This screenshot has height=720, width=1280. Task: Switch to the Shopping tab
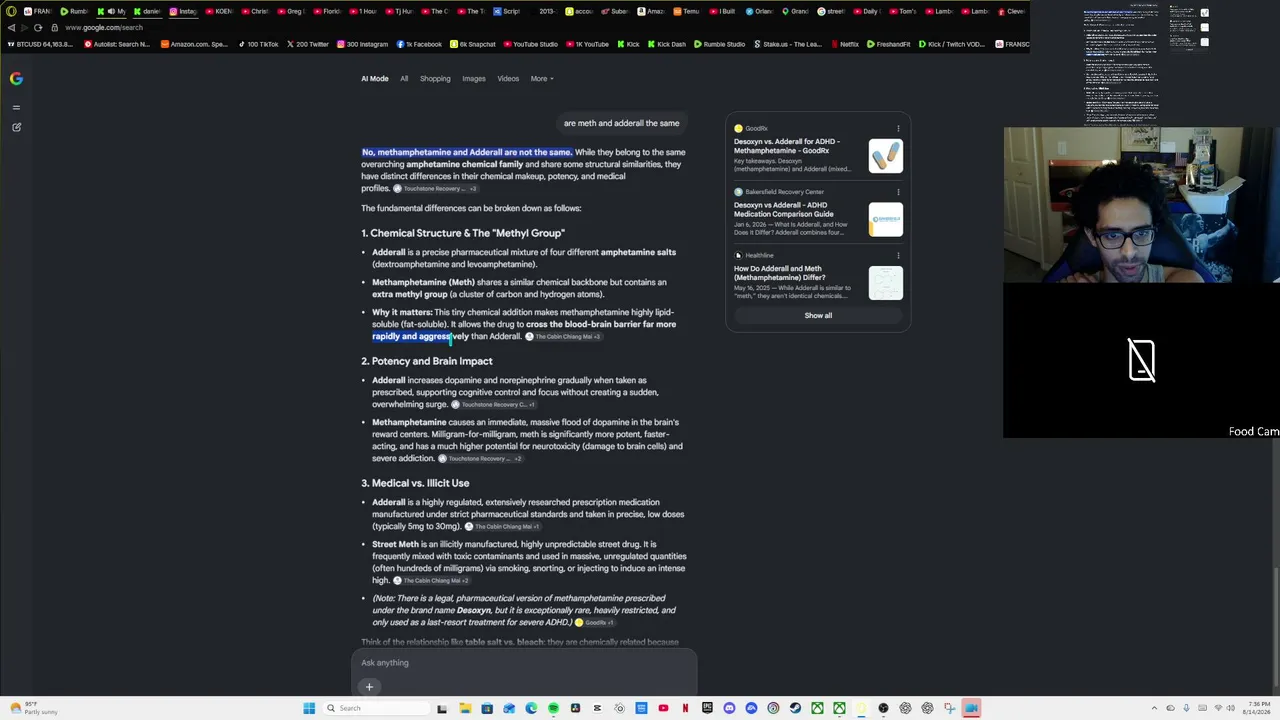point(435,78)
